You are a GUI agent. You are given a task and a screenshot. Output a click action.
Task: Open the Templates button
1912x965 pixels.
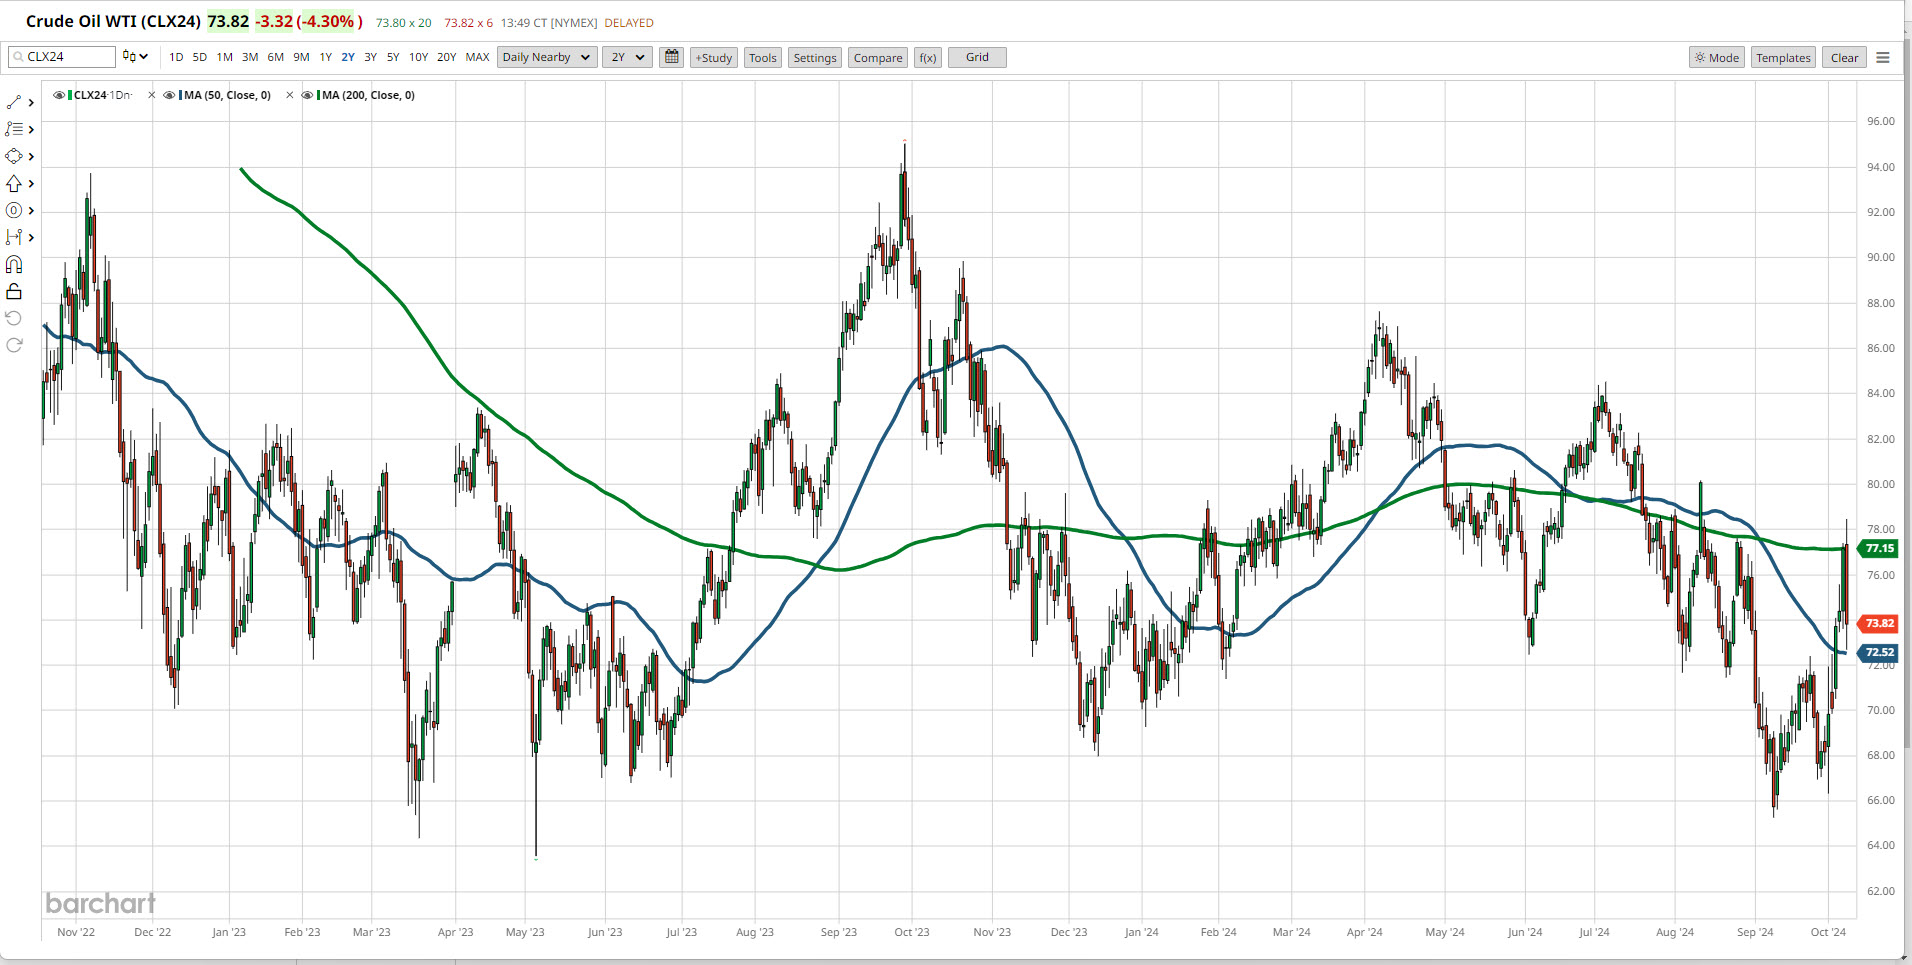(x=1783, y=57)
